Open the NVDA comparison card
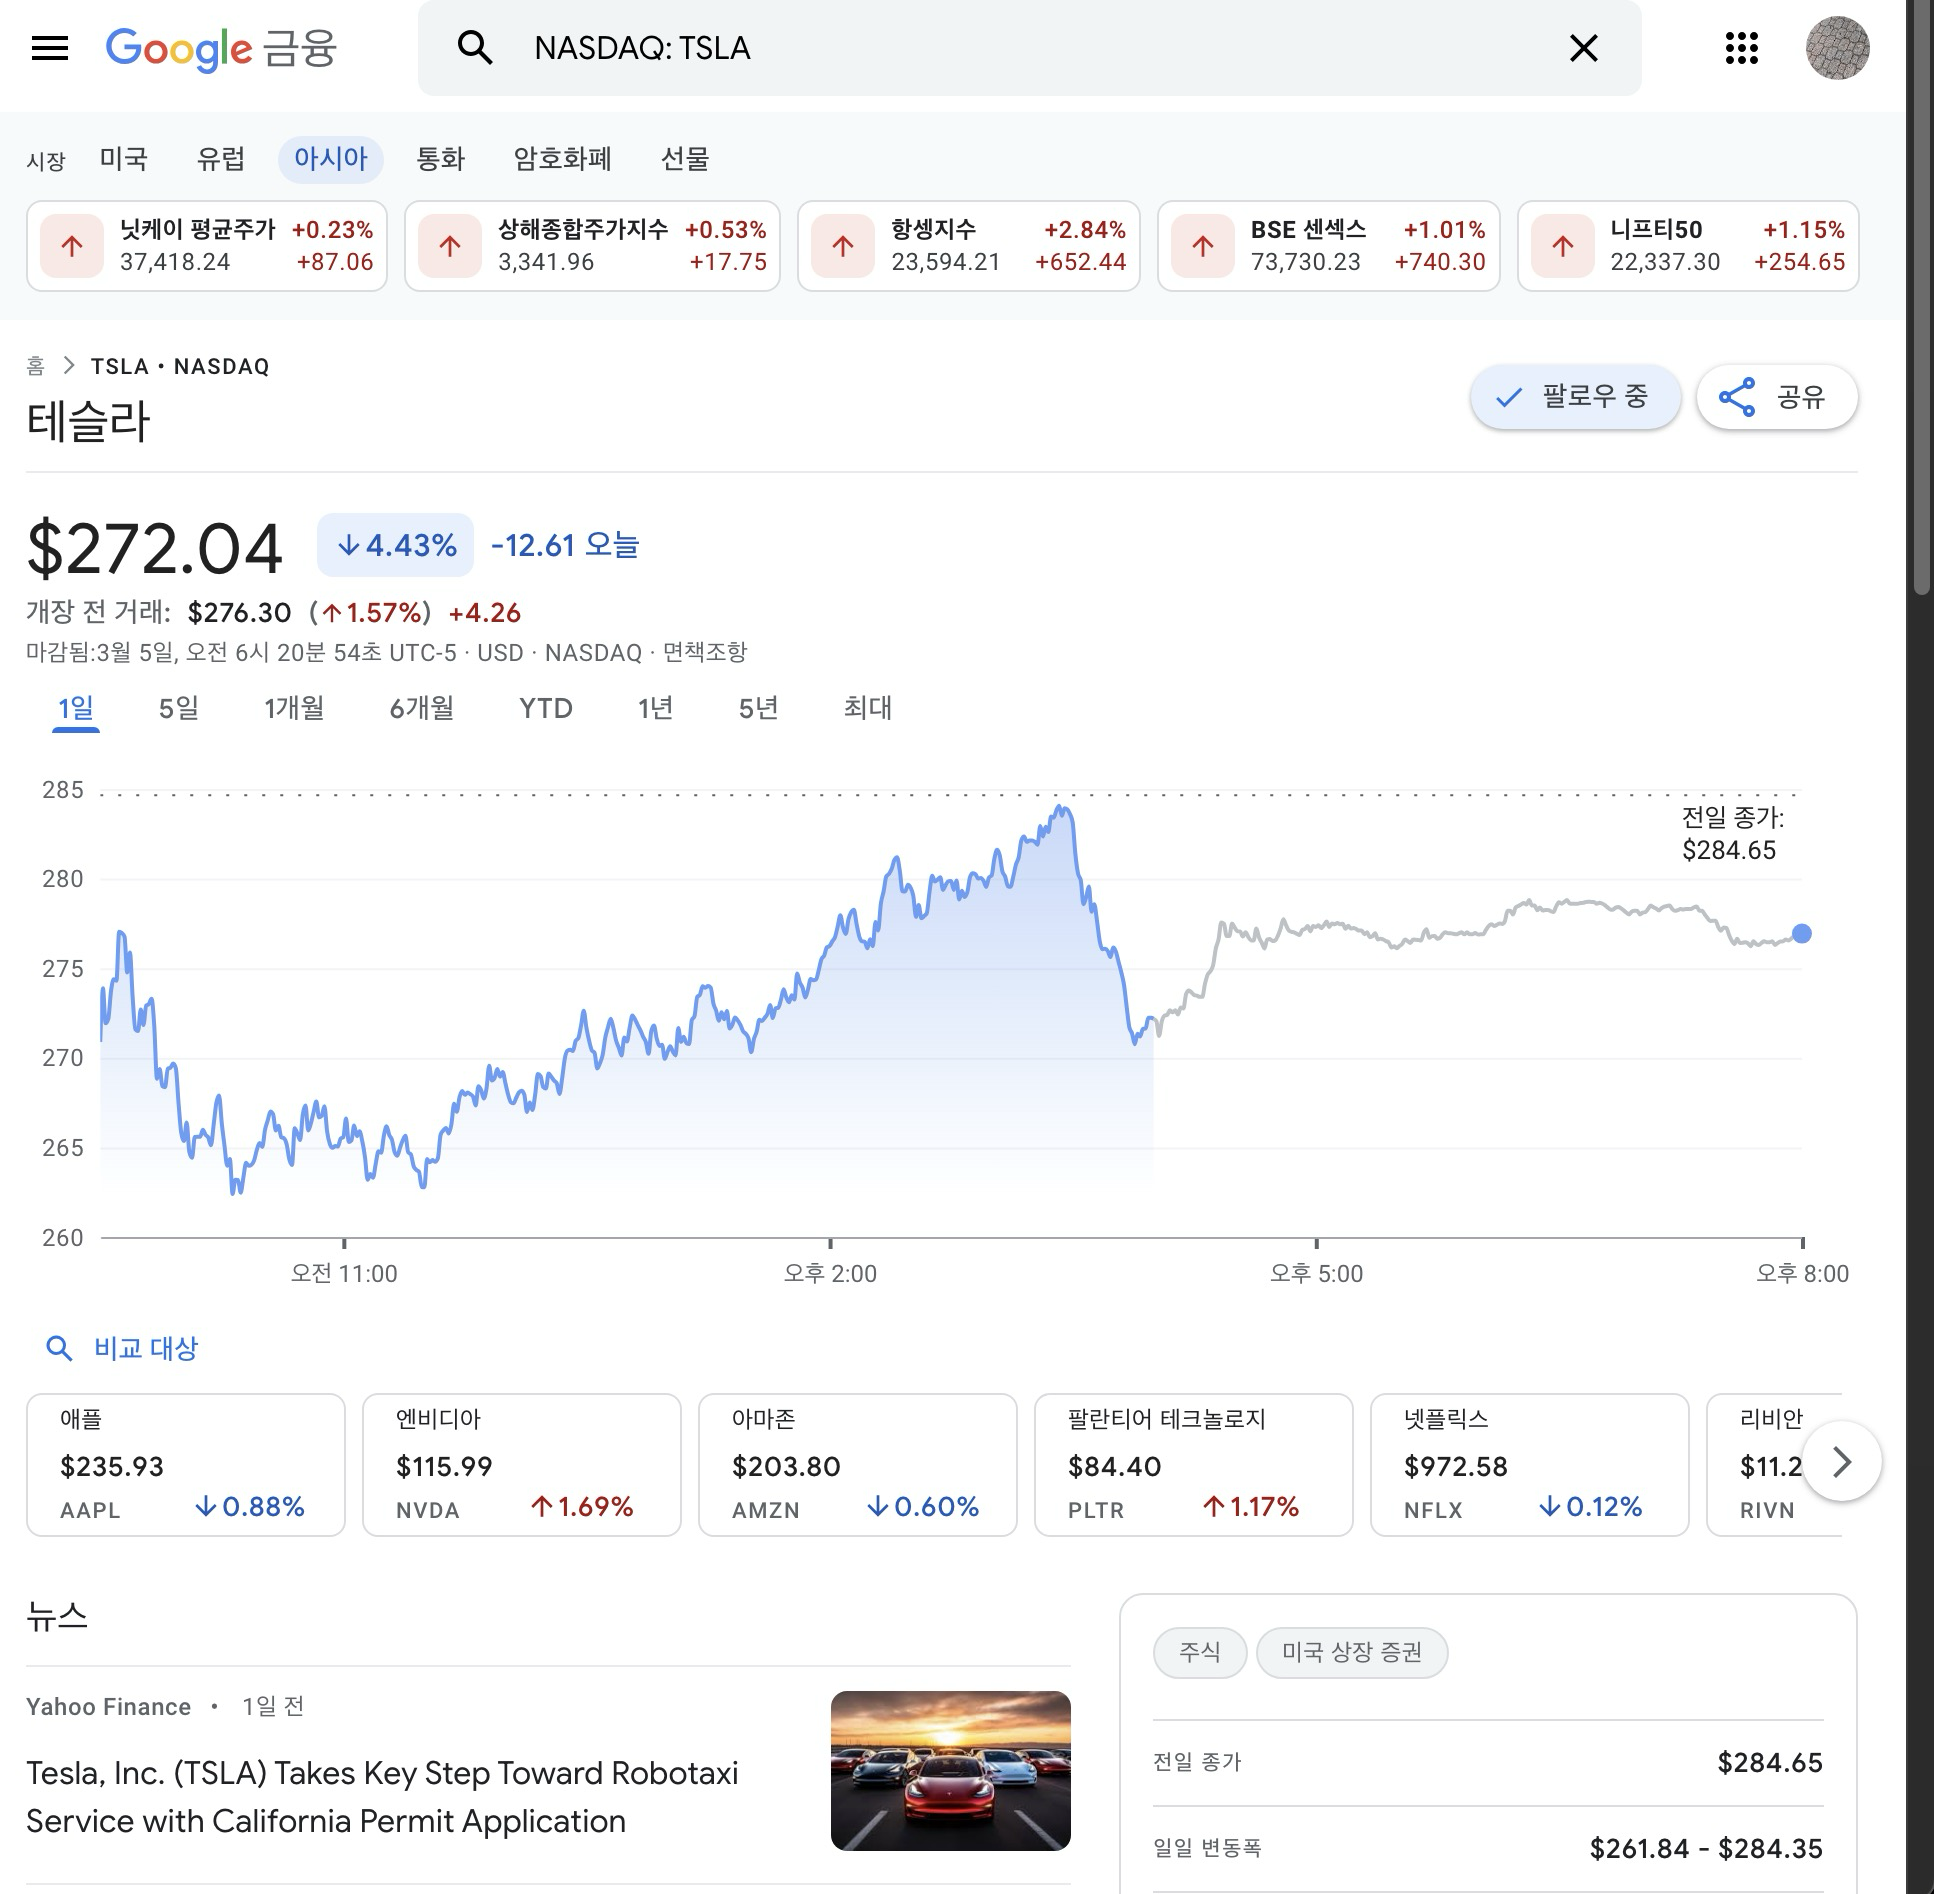This screenshot has height=1894, width=1934. coord(521,1464)
